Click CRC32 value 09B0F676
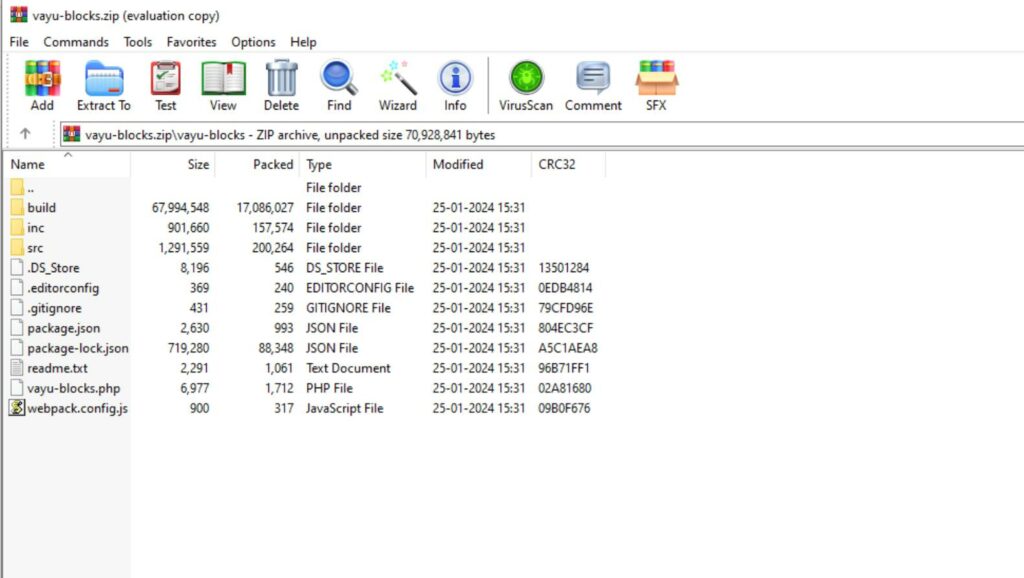Screen dimensions: 1024x578 pyautogui.click(x=564, y=408)
